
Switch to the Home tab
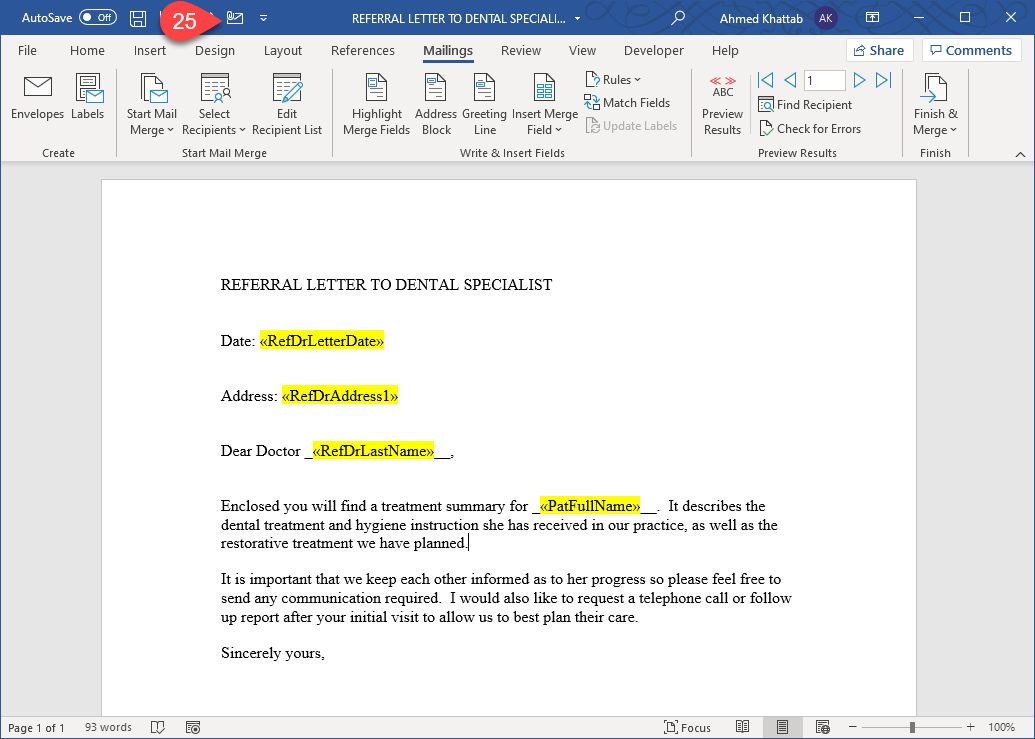tap(87, 51)
